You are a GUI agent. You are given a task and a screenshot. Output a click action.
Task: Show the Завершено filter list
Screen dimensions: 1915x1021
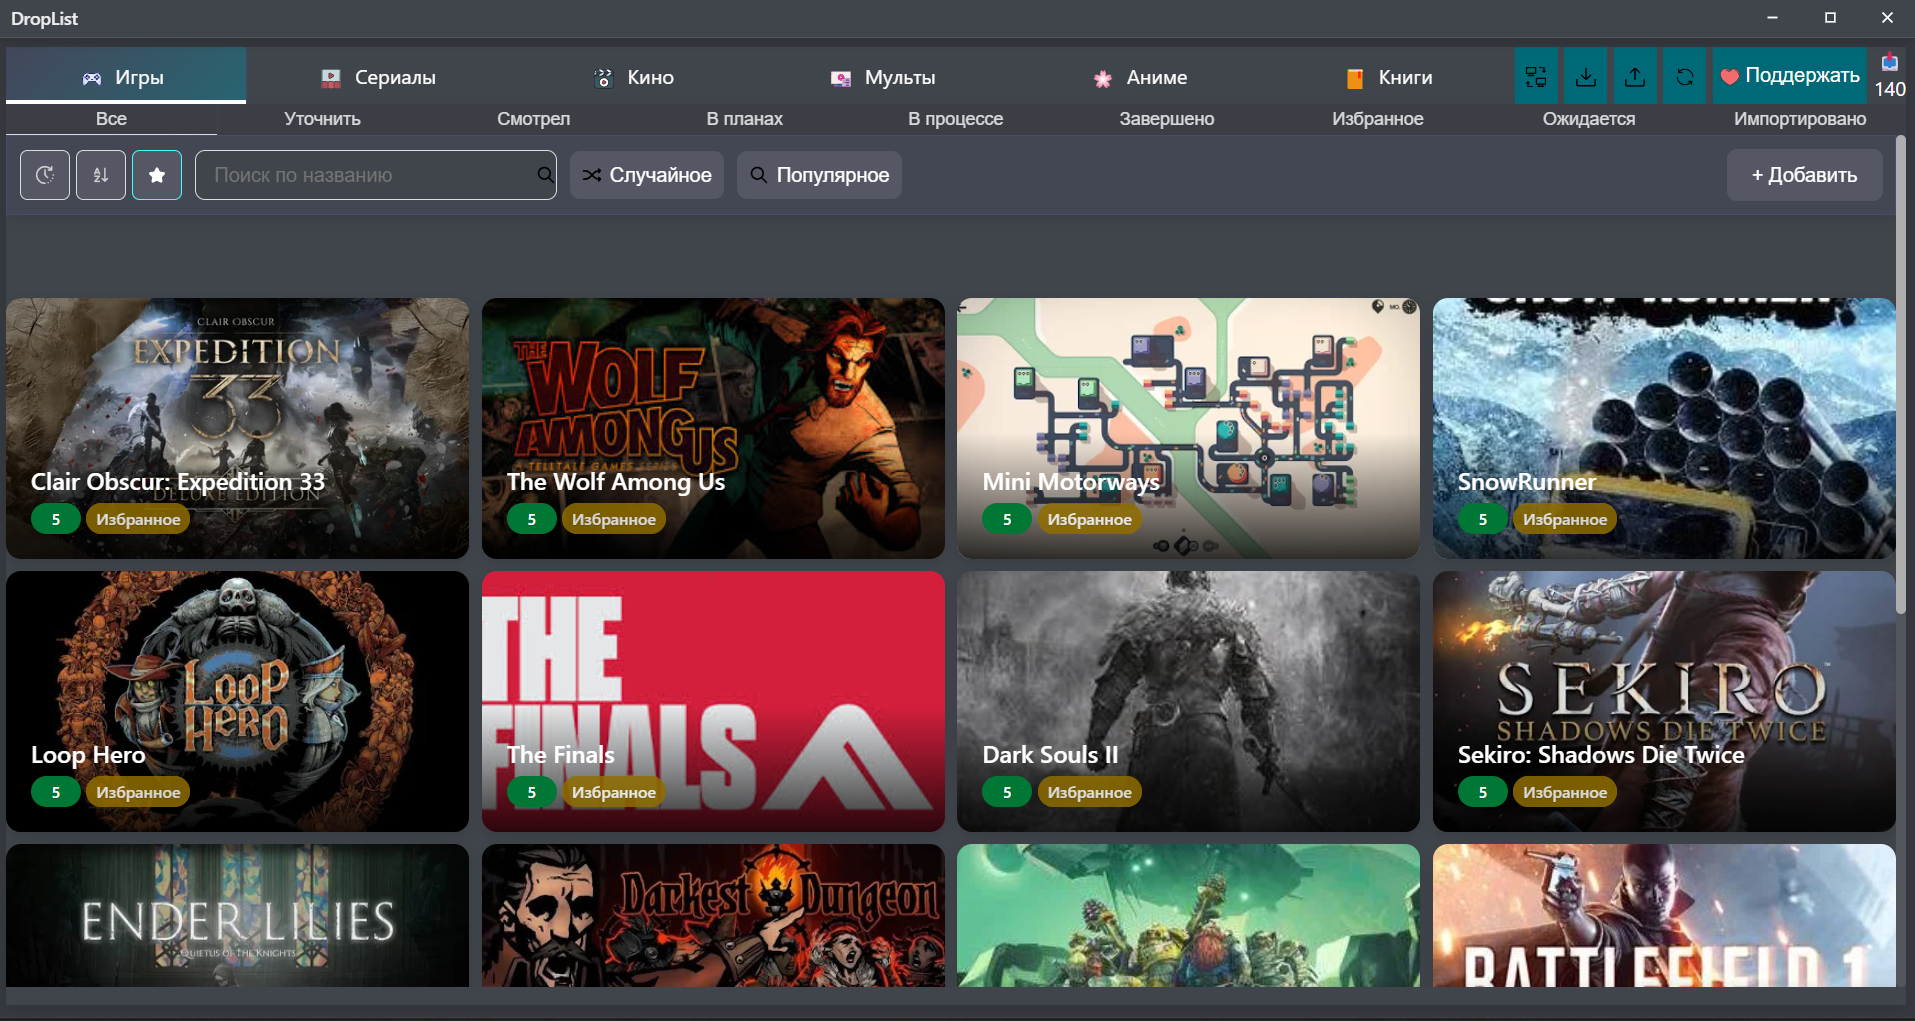tap(1166, 119)
